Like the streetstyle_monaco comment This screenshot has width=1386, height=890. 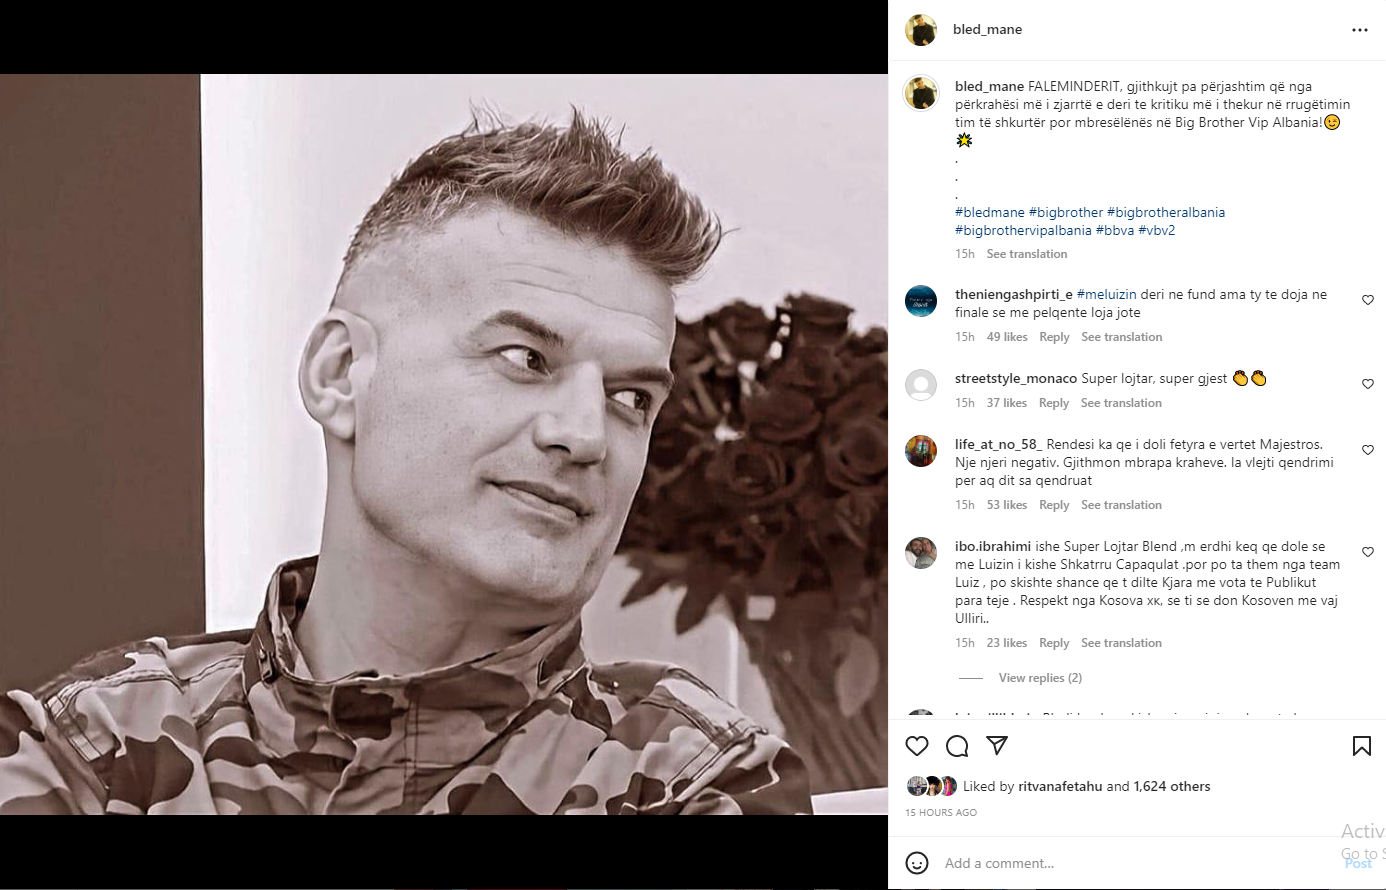click(x=1367, y=384)
